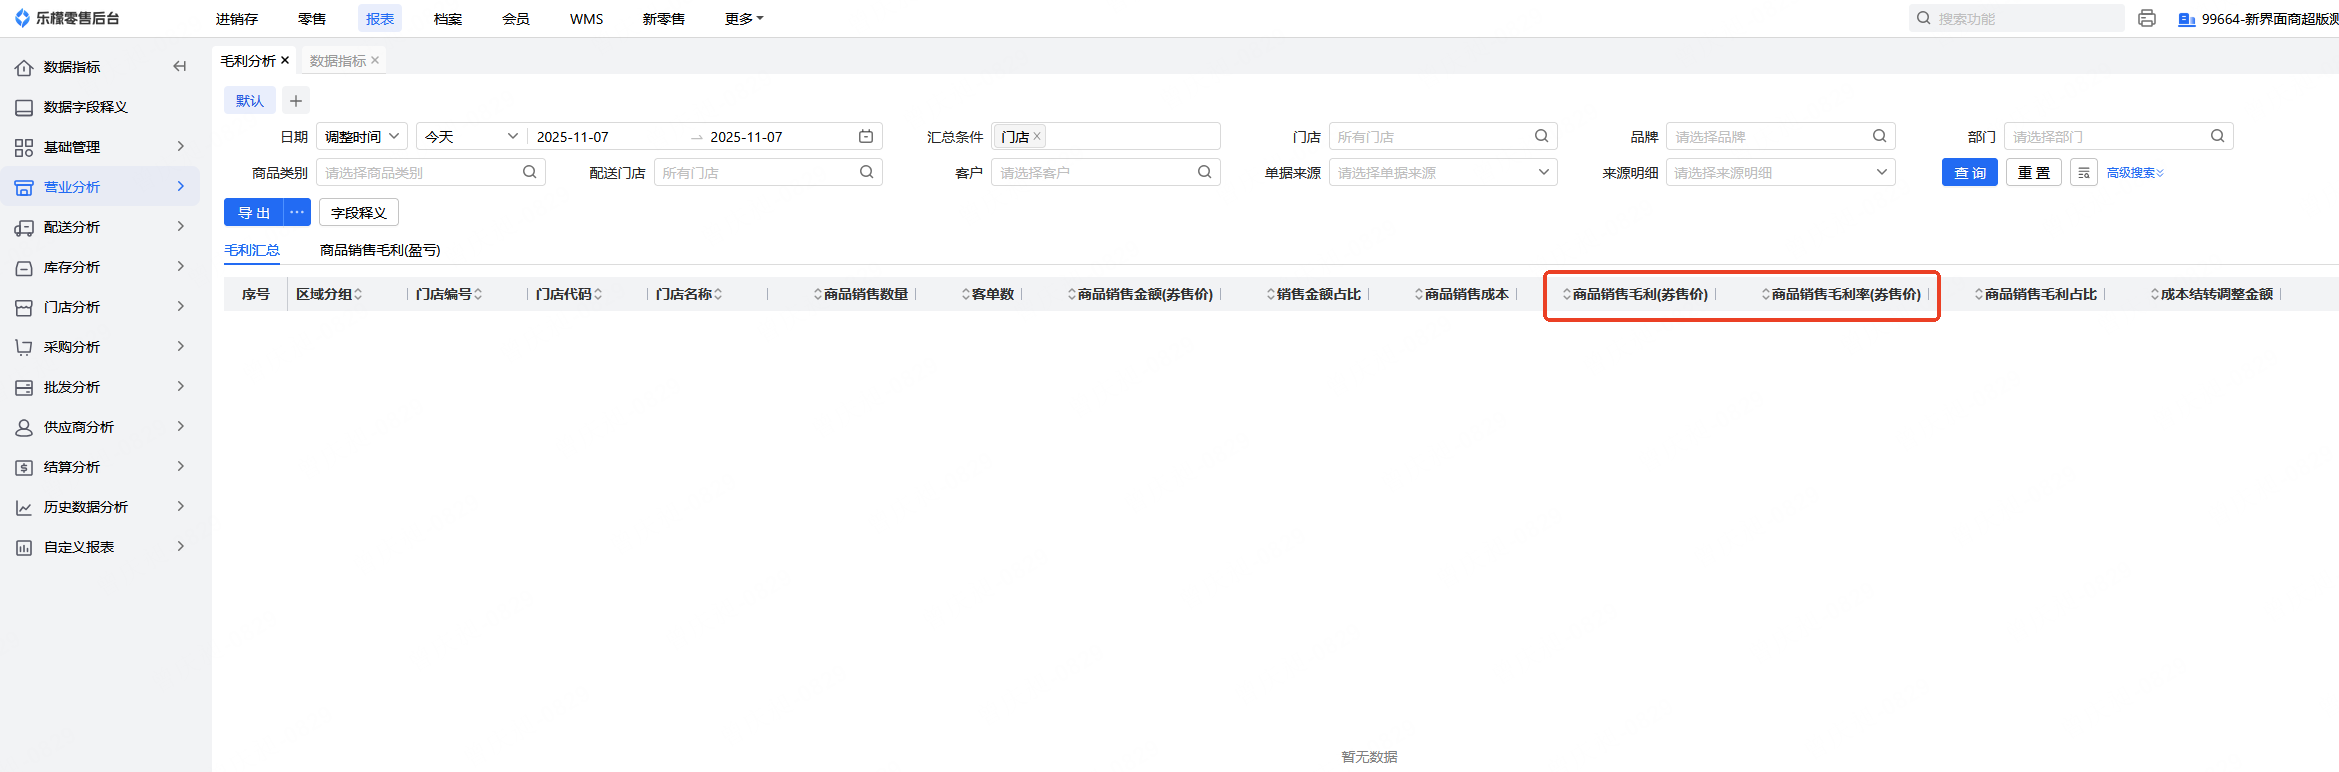2339x772 pixels.
Task: Open the 来源明细 dropdown
Action: click(x=1780, y=172)
